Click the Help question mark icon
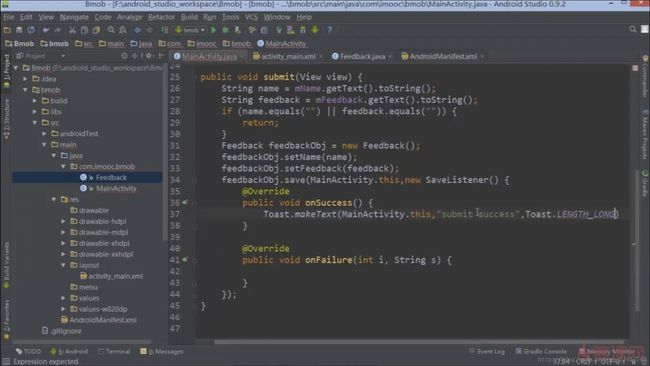 [330, 30]
